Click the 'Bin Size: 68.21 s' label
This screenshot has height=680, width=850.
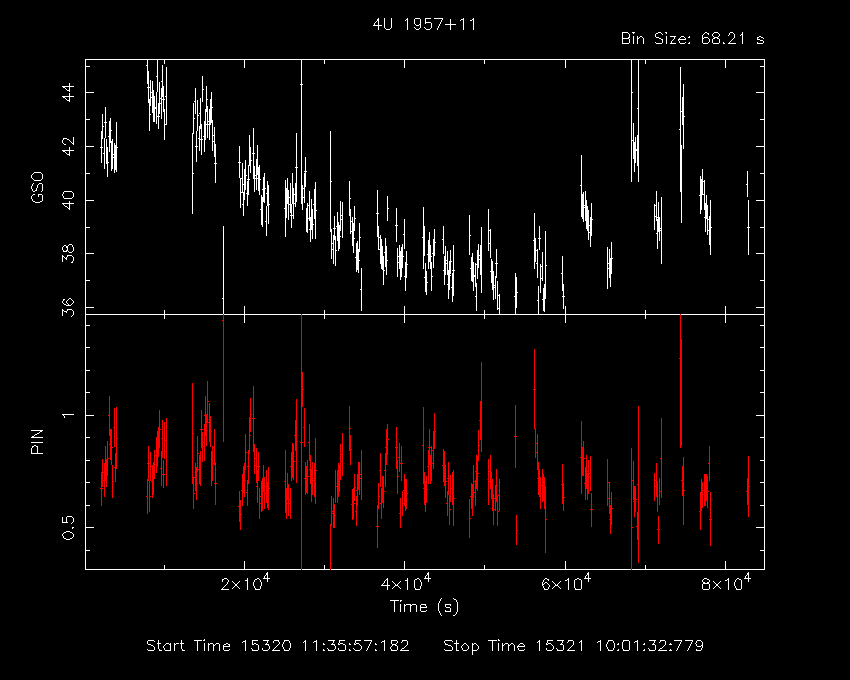coord(692,39)
